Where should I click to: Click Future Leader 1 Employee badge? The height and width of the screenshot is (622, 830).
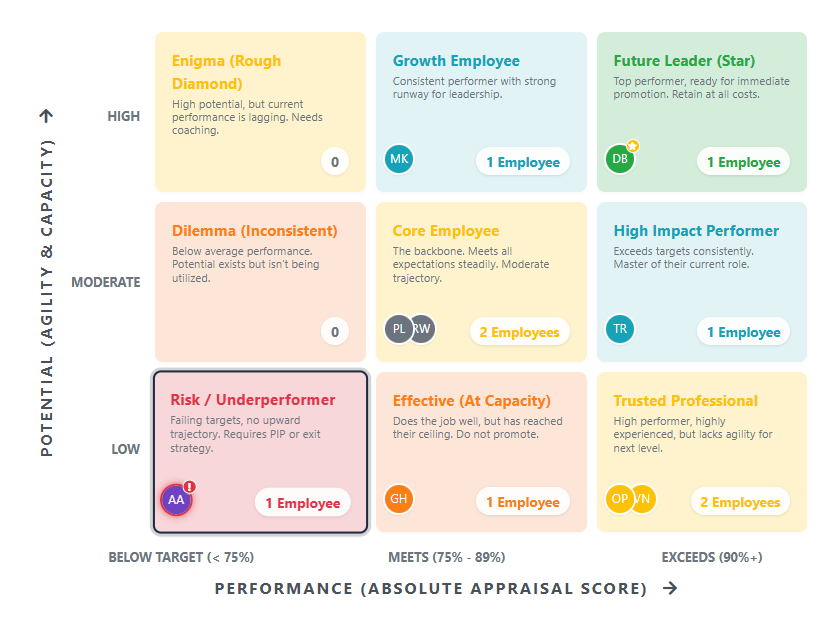(744, 162)
